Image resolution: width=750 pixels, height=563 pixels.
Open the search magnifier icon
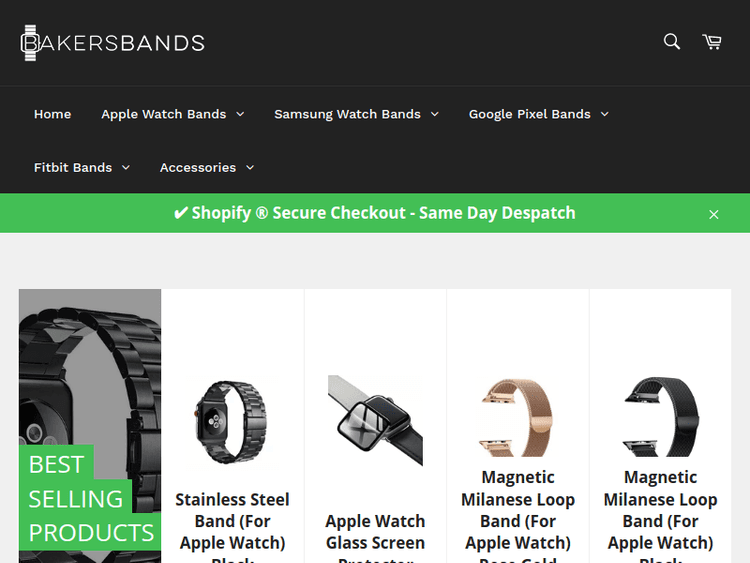tap(672, 42)
